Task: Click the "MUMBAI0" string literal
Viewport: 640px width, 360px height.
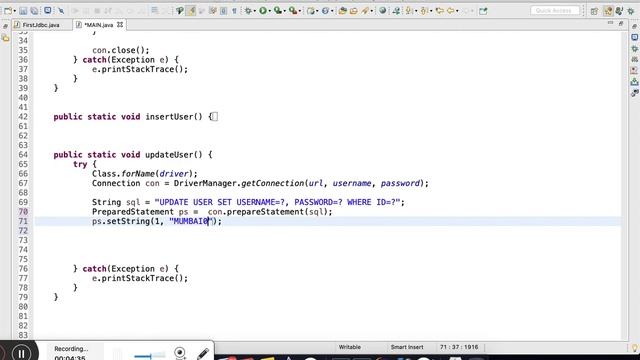Action: point(191,221)
